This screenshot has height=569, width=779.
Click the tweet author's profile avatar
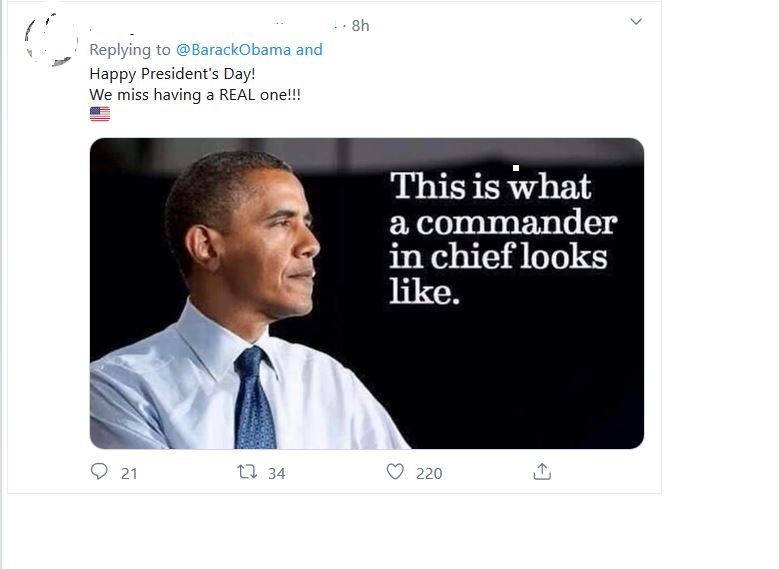(51, 40)
